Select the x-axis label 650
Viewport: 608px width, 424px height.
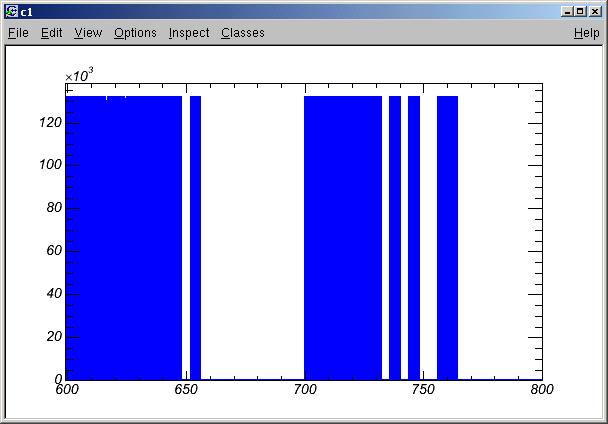point(186,389)
